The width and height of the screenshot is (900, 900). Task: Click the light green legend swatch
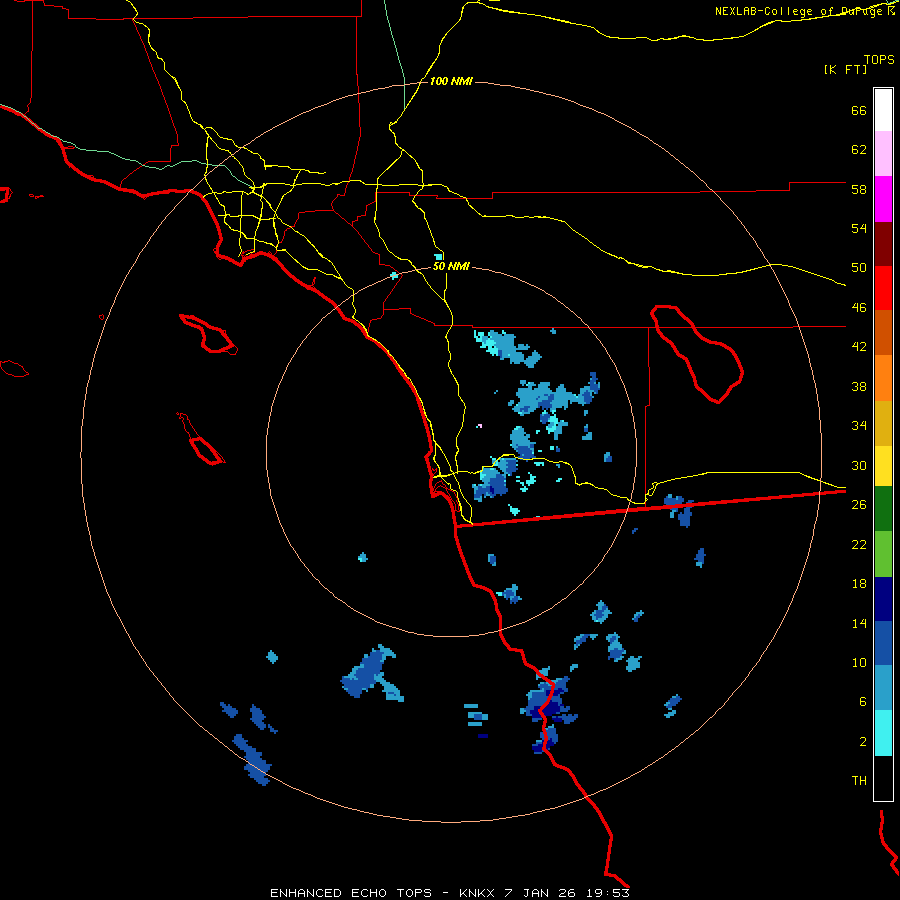pos(883,554)
